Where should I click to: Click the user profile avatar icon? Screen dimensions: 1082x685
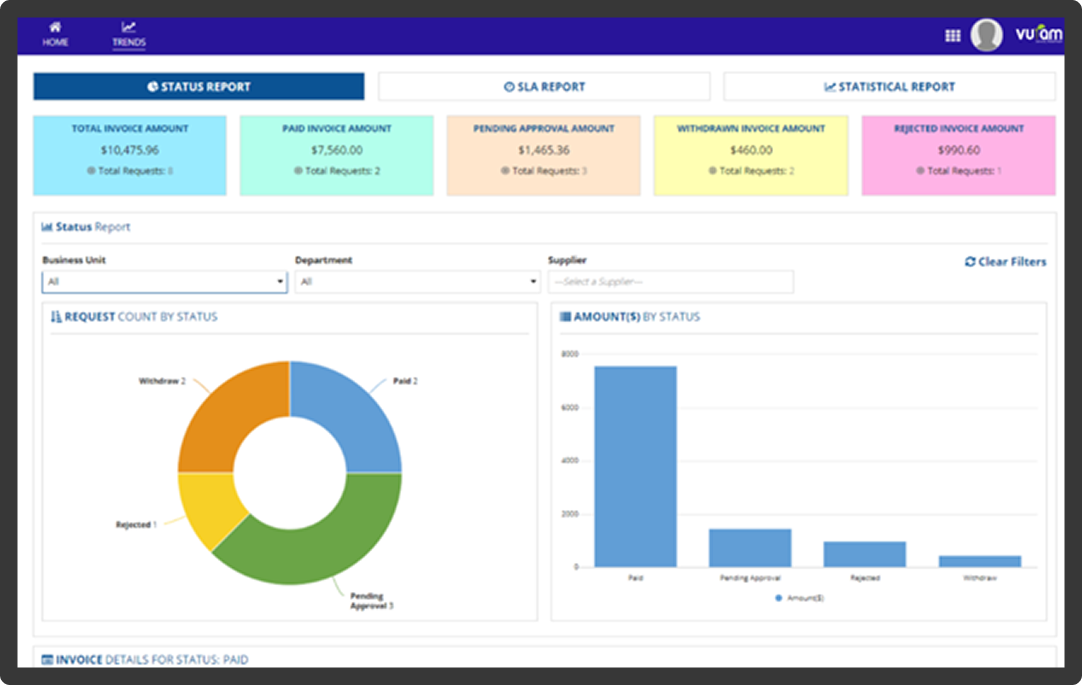985,35
